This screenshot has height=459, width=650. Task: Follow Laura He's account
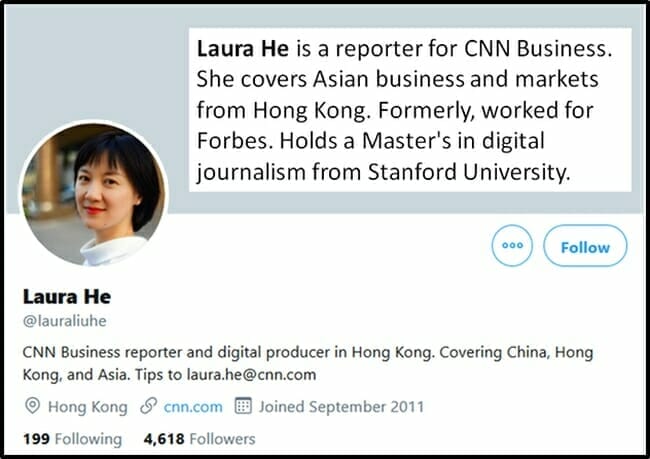pyautogui.click(x=585, y=245)
